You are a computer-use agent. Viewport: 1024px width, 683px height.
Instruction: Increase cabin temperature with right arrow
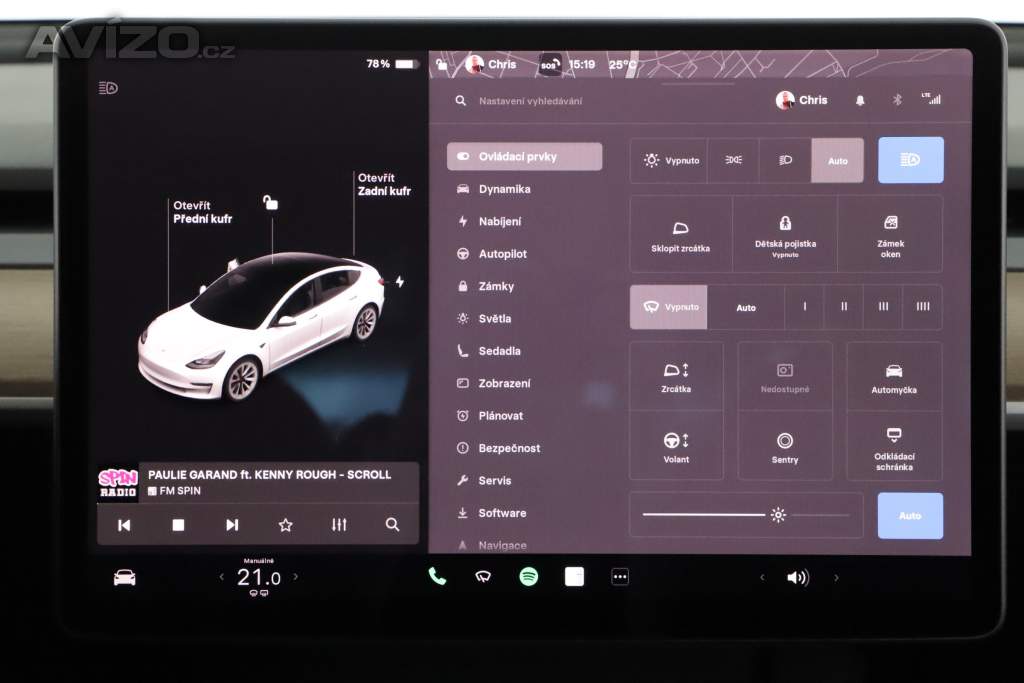click(x=296, y=577)
